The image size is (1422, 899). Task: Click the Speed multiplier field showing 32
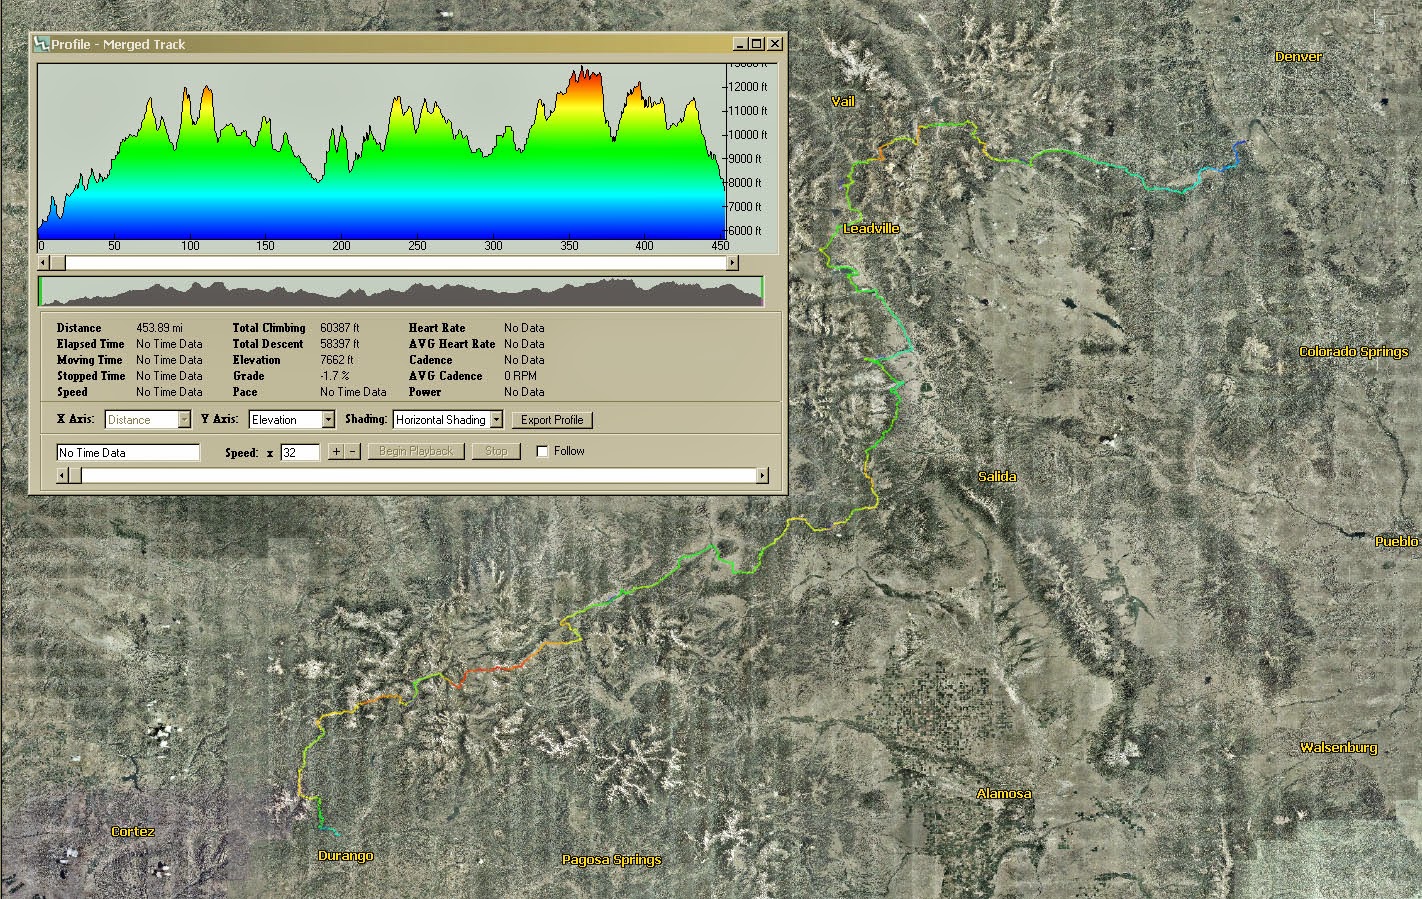300,453
